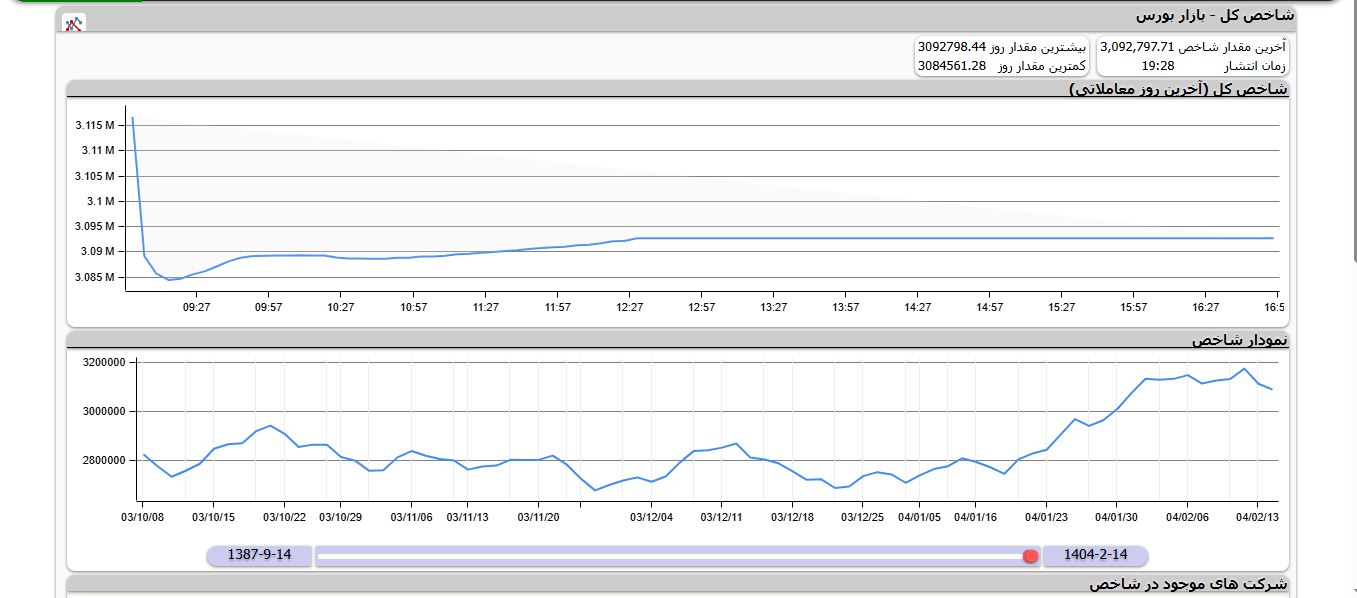The width and height of the screenshot is (1357, 598).
Task: Click the 04/01/23 date label
Action: click(x=1046, y=517)
